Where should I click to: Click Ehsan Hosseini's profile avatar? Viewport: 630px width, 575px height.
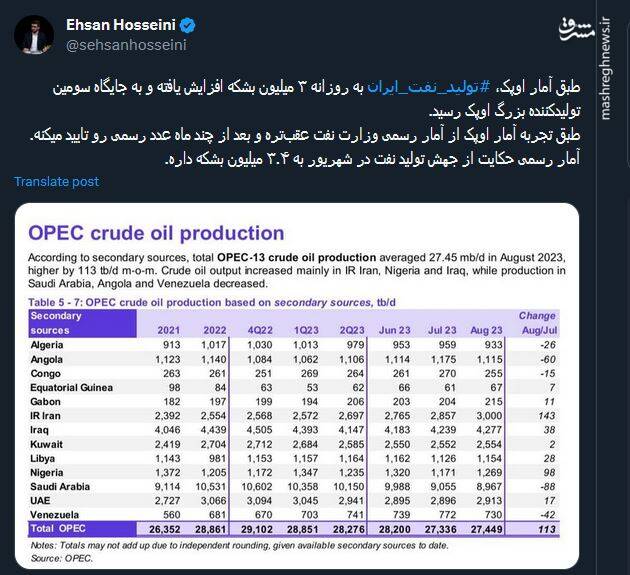[33, 34]
